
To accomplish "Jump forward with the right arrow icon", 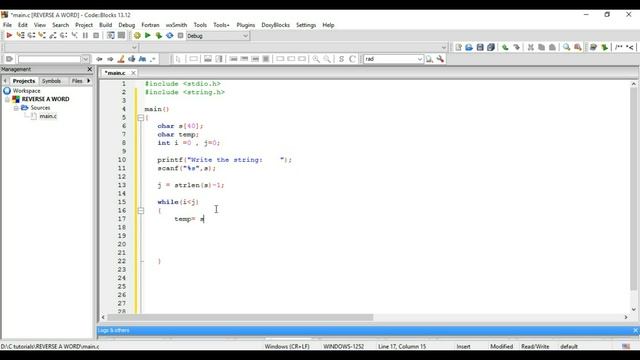I will [x=110, y=59].
